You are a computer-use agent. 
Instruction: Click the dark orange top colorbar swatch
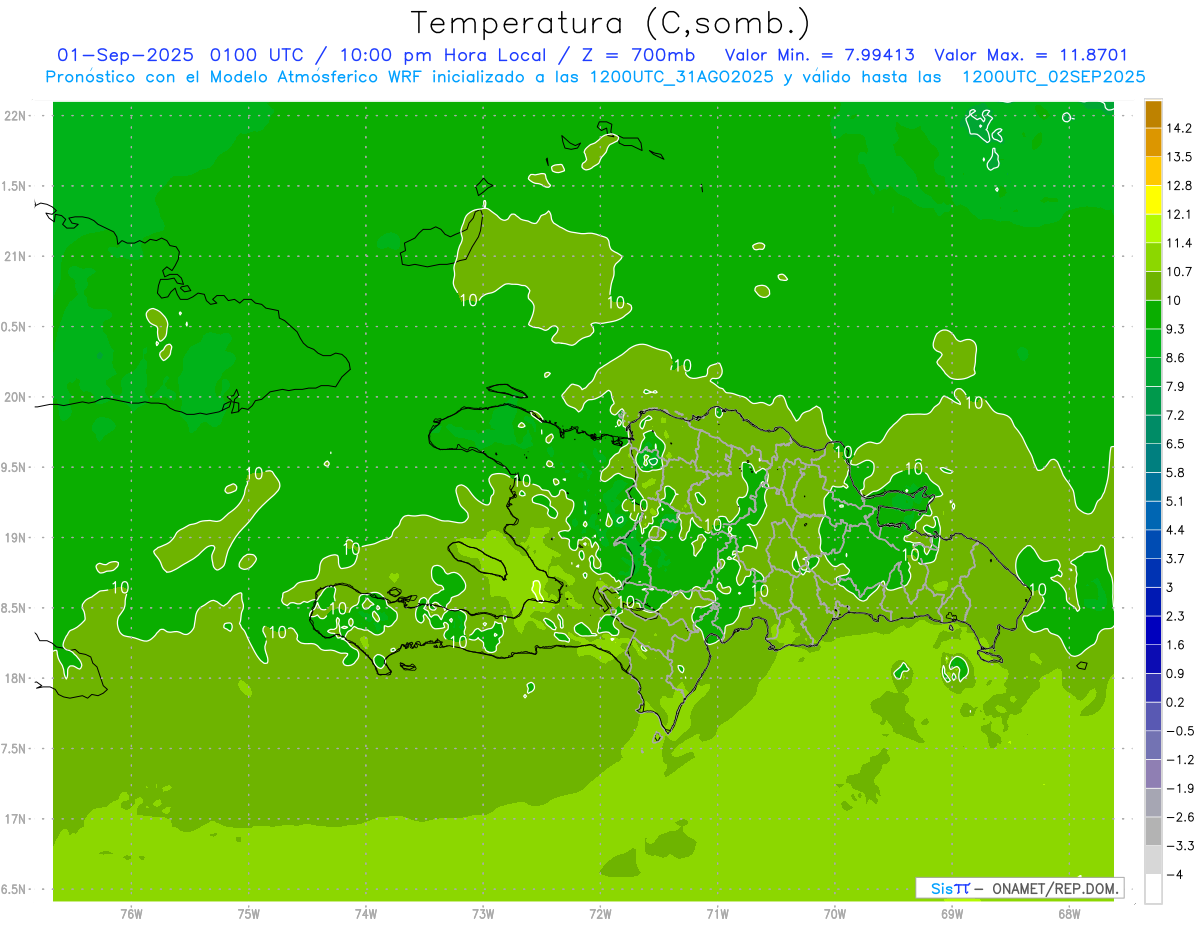tap(1153, 114)
